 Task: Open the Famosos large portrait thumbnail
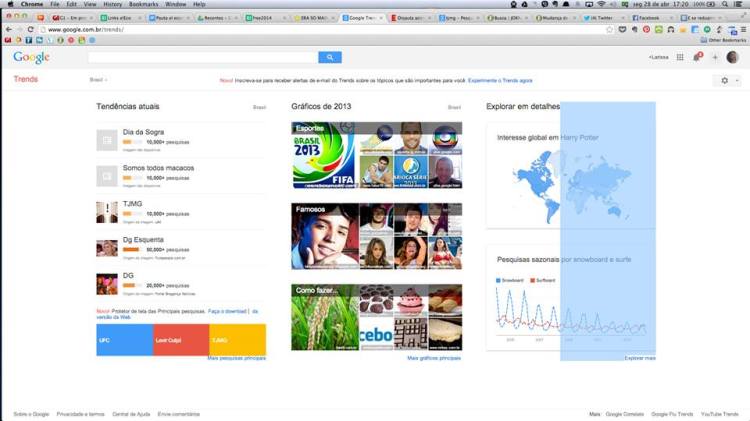pyautogui.click(x=325, y=236)
